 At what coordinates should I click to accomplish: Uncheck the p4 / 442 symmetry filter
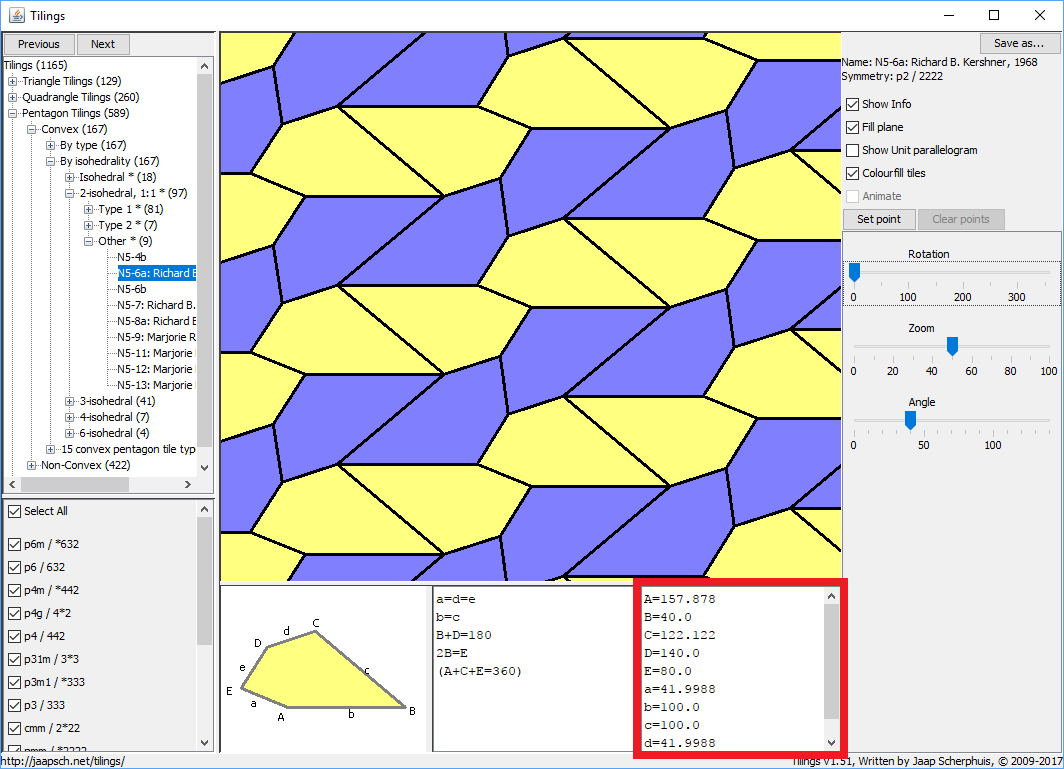click(14, 637)
